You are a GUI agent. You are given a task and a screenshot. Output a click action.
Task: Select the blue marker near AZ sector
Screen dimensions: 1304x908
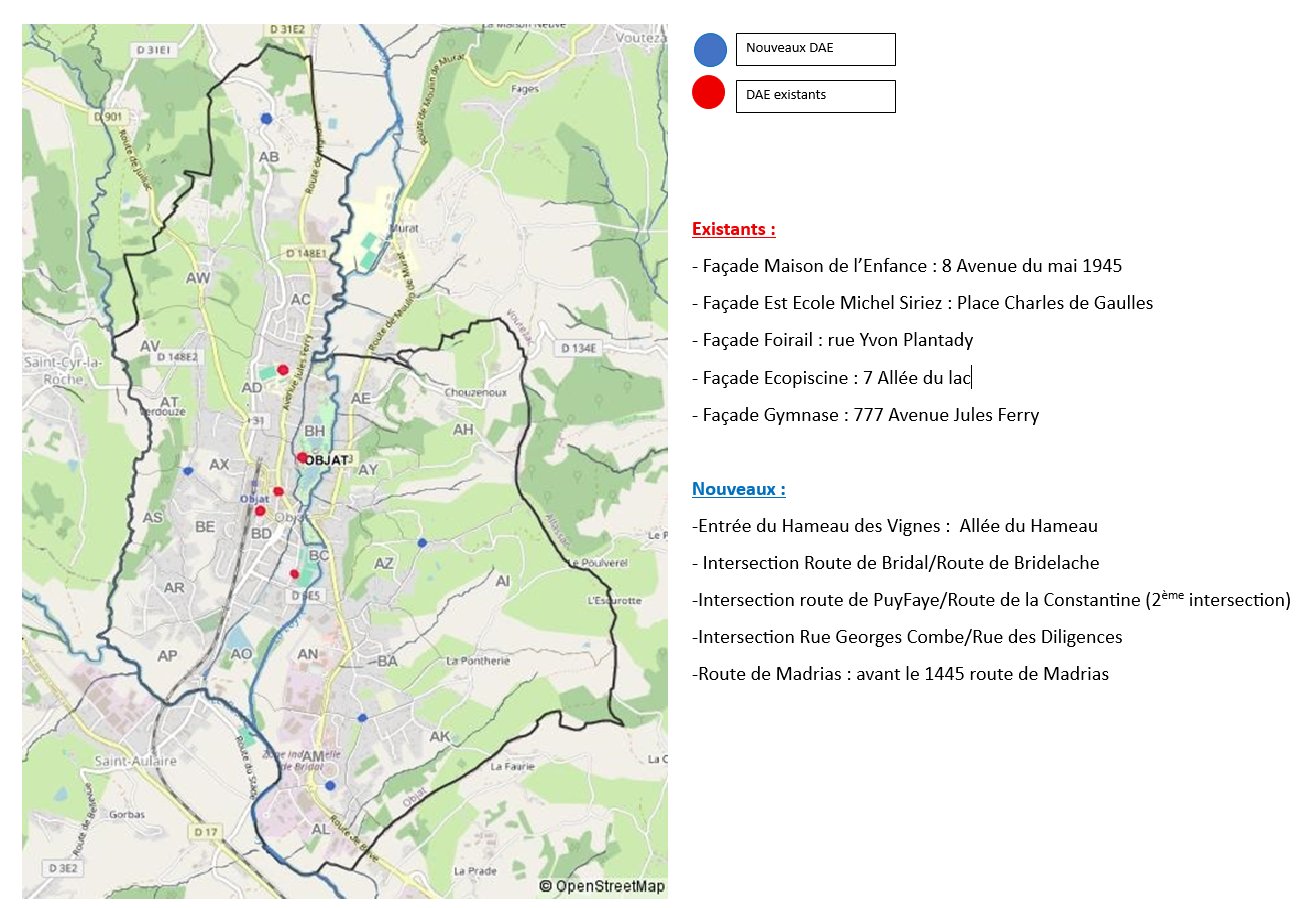tap(422, 542)
